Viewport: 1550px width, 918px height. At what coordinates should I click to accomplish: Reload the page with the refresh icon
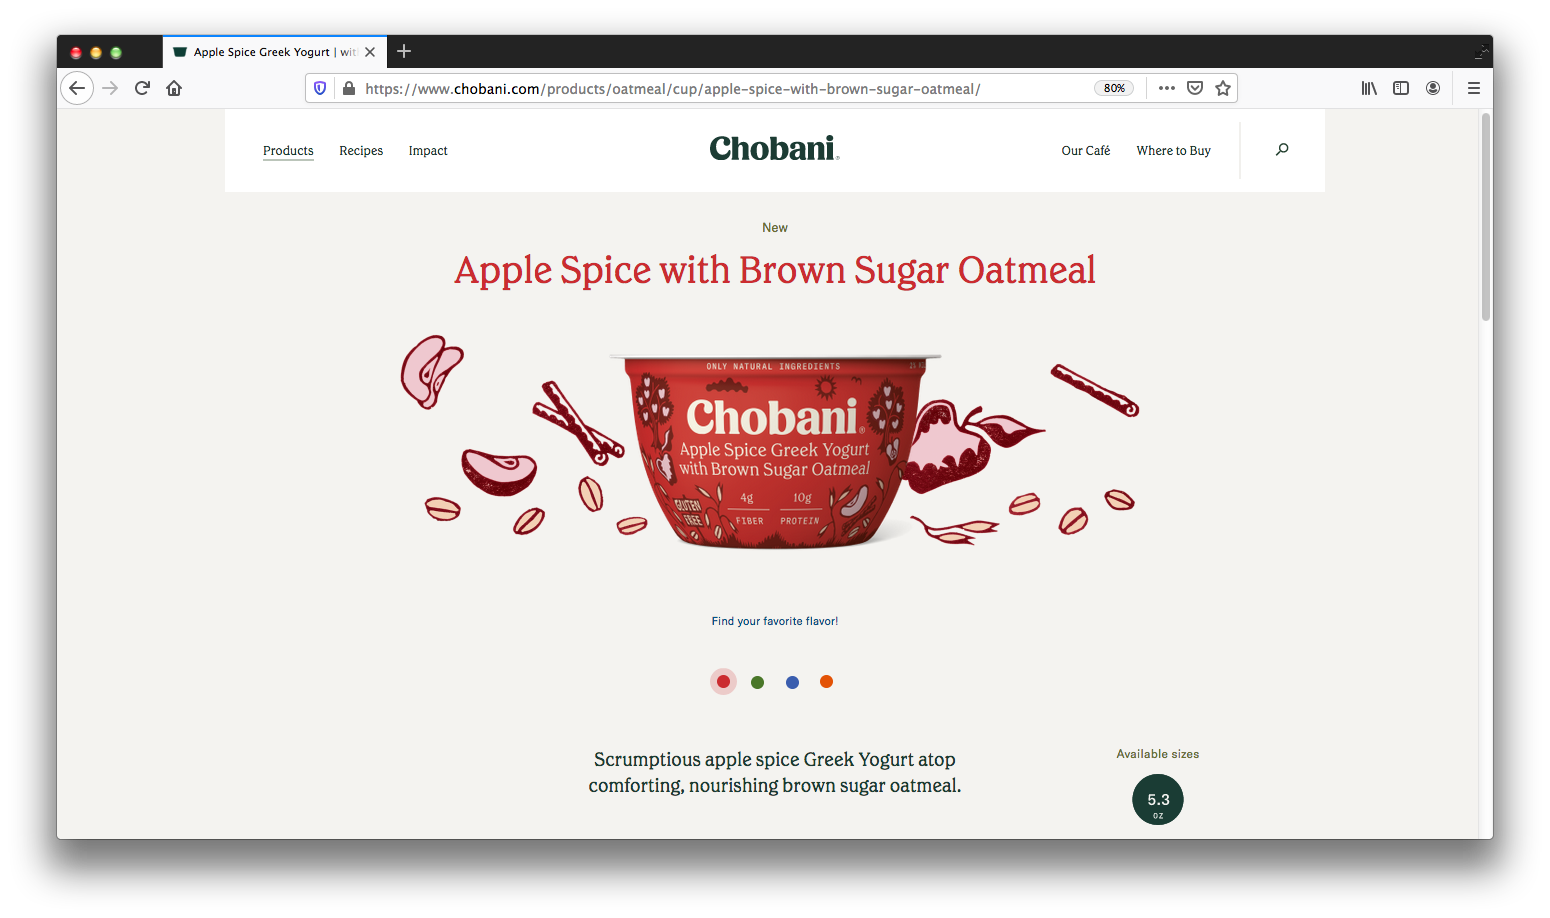click(x=142, y=88)
